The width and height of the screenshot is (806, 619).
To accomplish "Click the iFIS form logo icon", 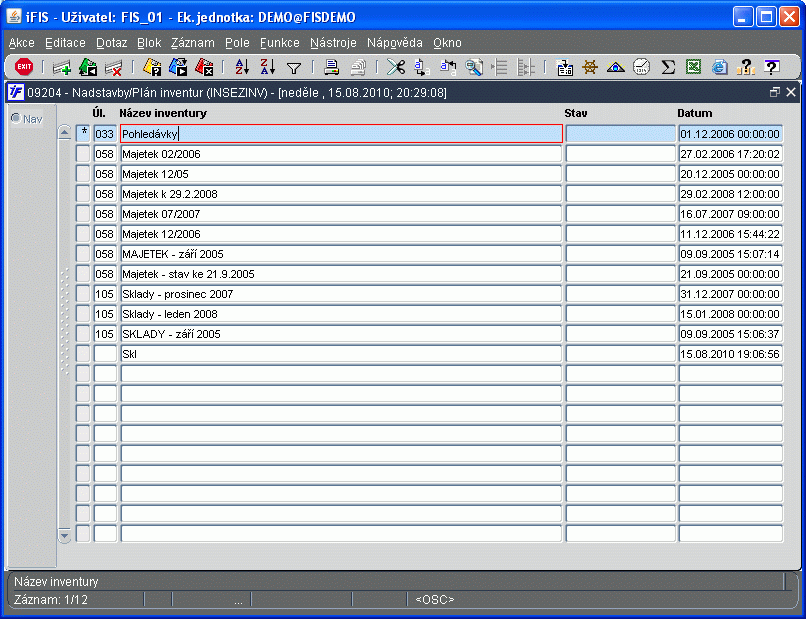I will (x=16, y=93).
